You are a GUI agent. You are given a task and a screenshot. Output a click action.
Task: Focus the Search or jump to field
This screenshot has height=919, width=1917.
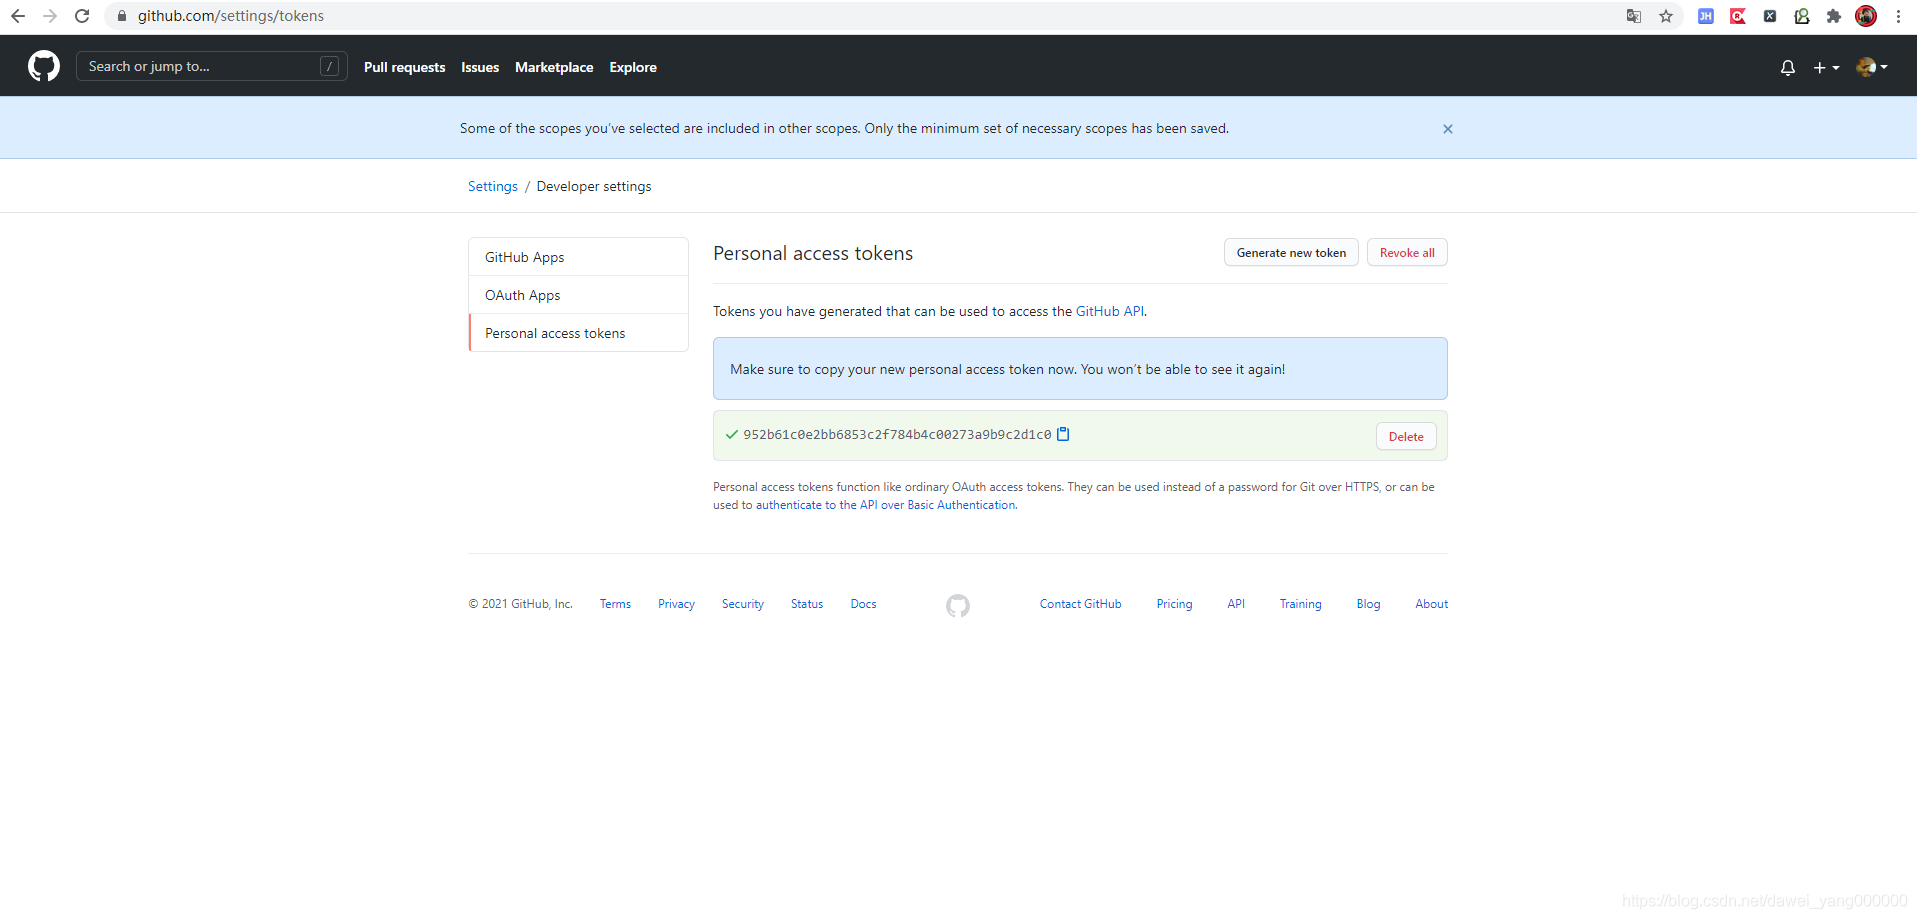212,66
